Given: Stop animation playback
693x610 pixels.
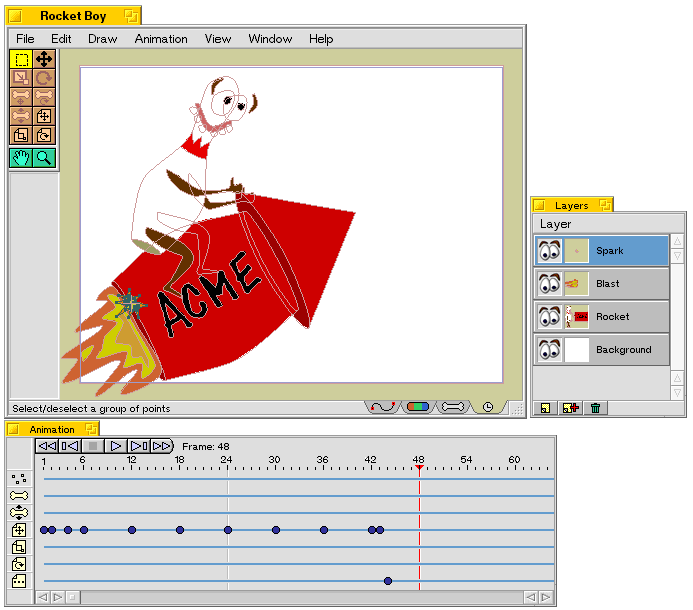Looking at the screenshot, I should 93,446.
